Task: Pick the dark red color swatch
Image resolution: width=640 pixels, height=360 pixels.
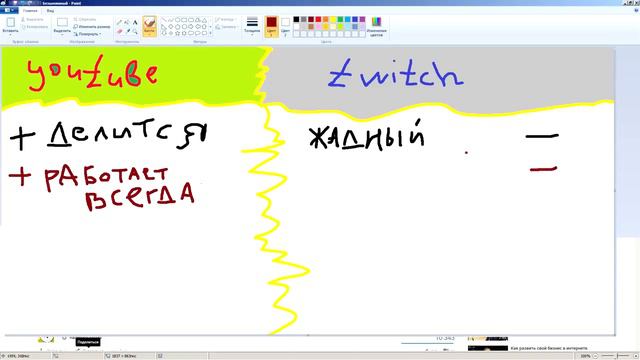Action: pyautogui.click(x=311, y=19)
